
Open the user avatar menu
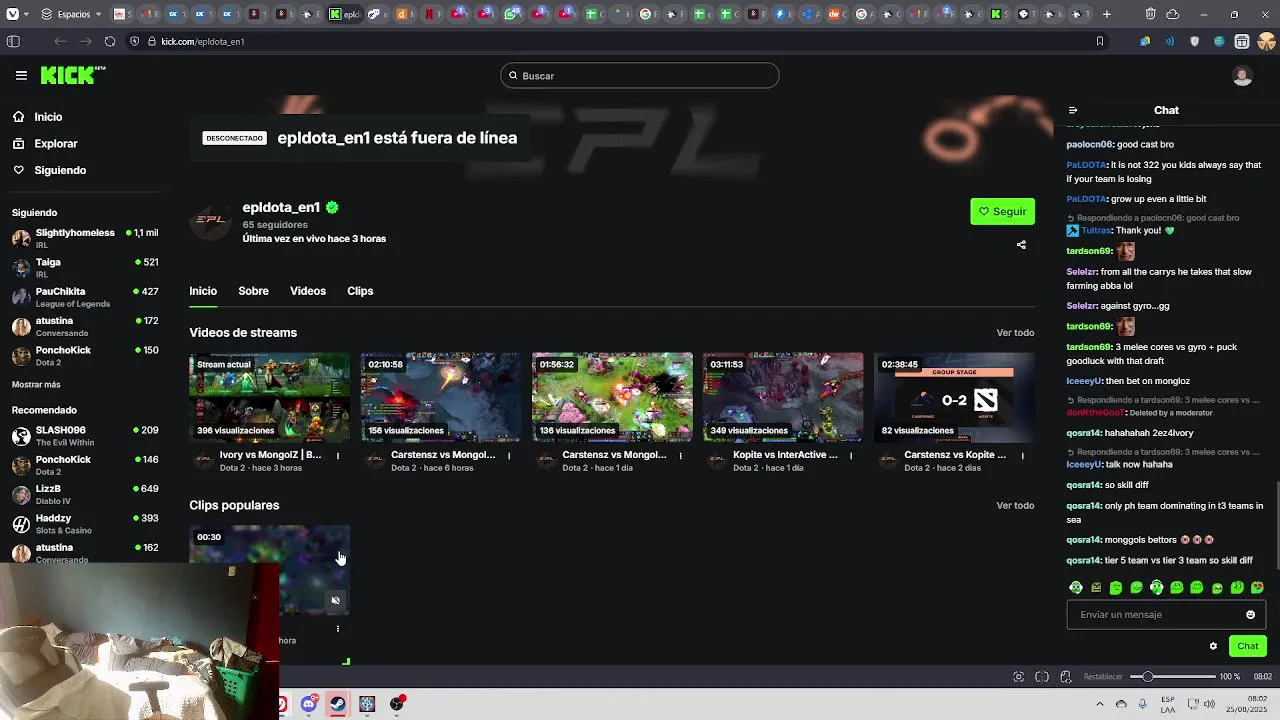tap(1242, 76)
